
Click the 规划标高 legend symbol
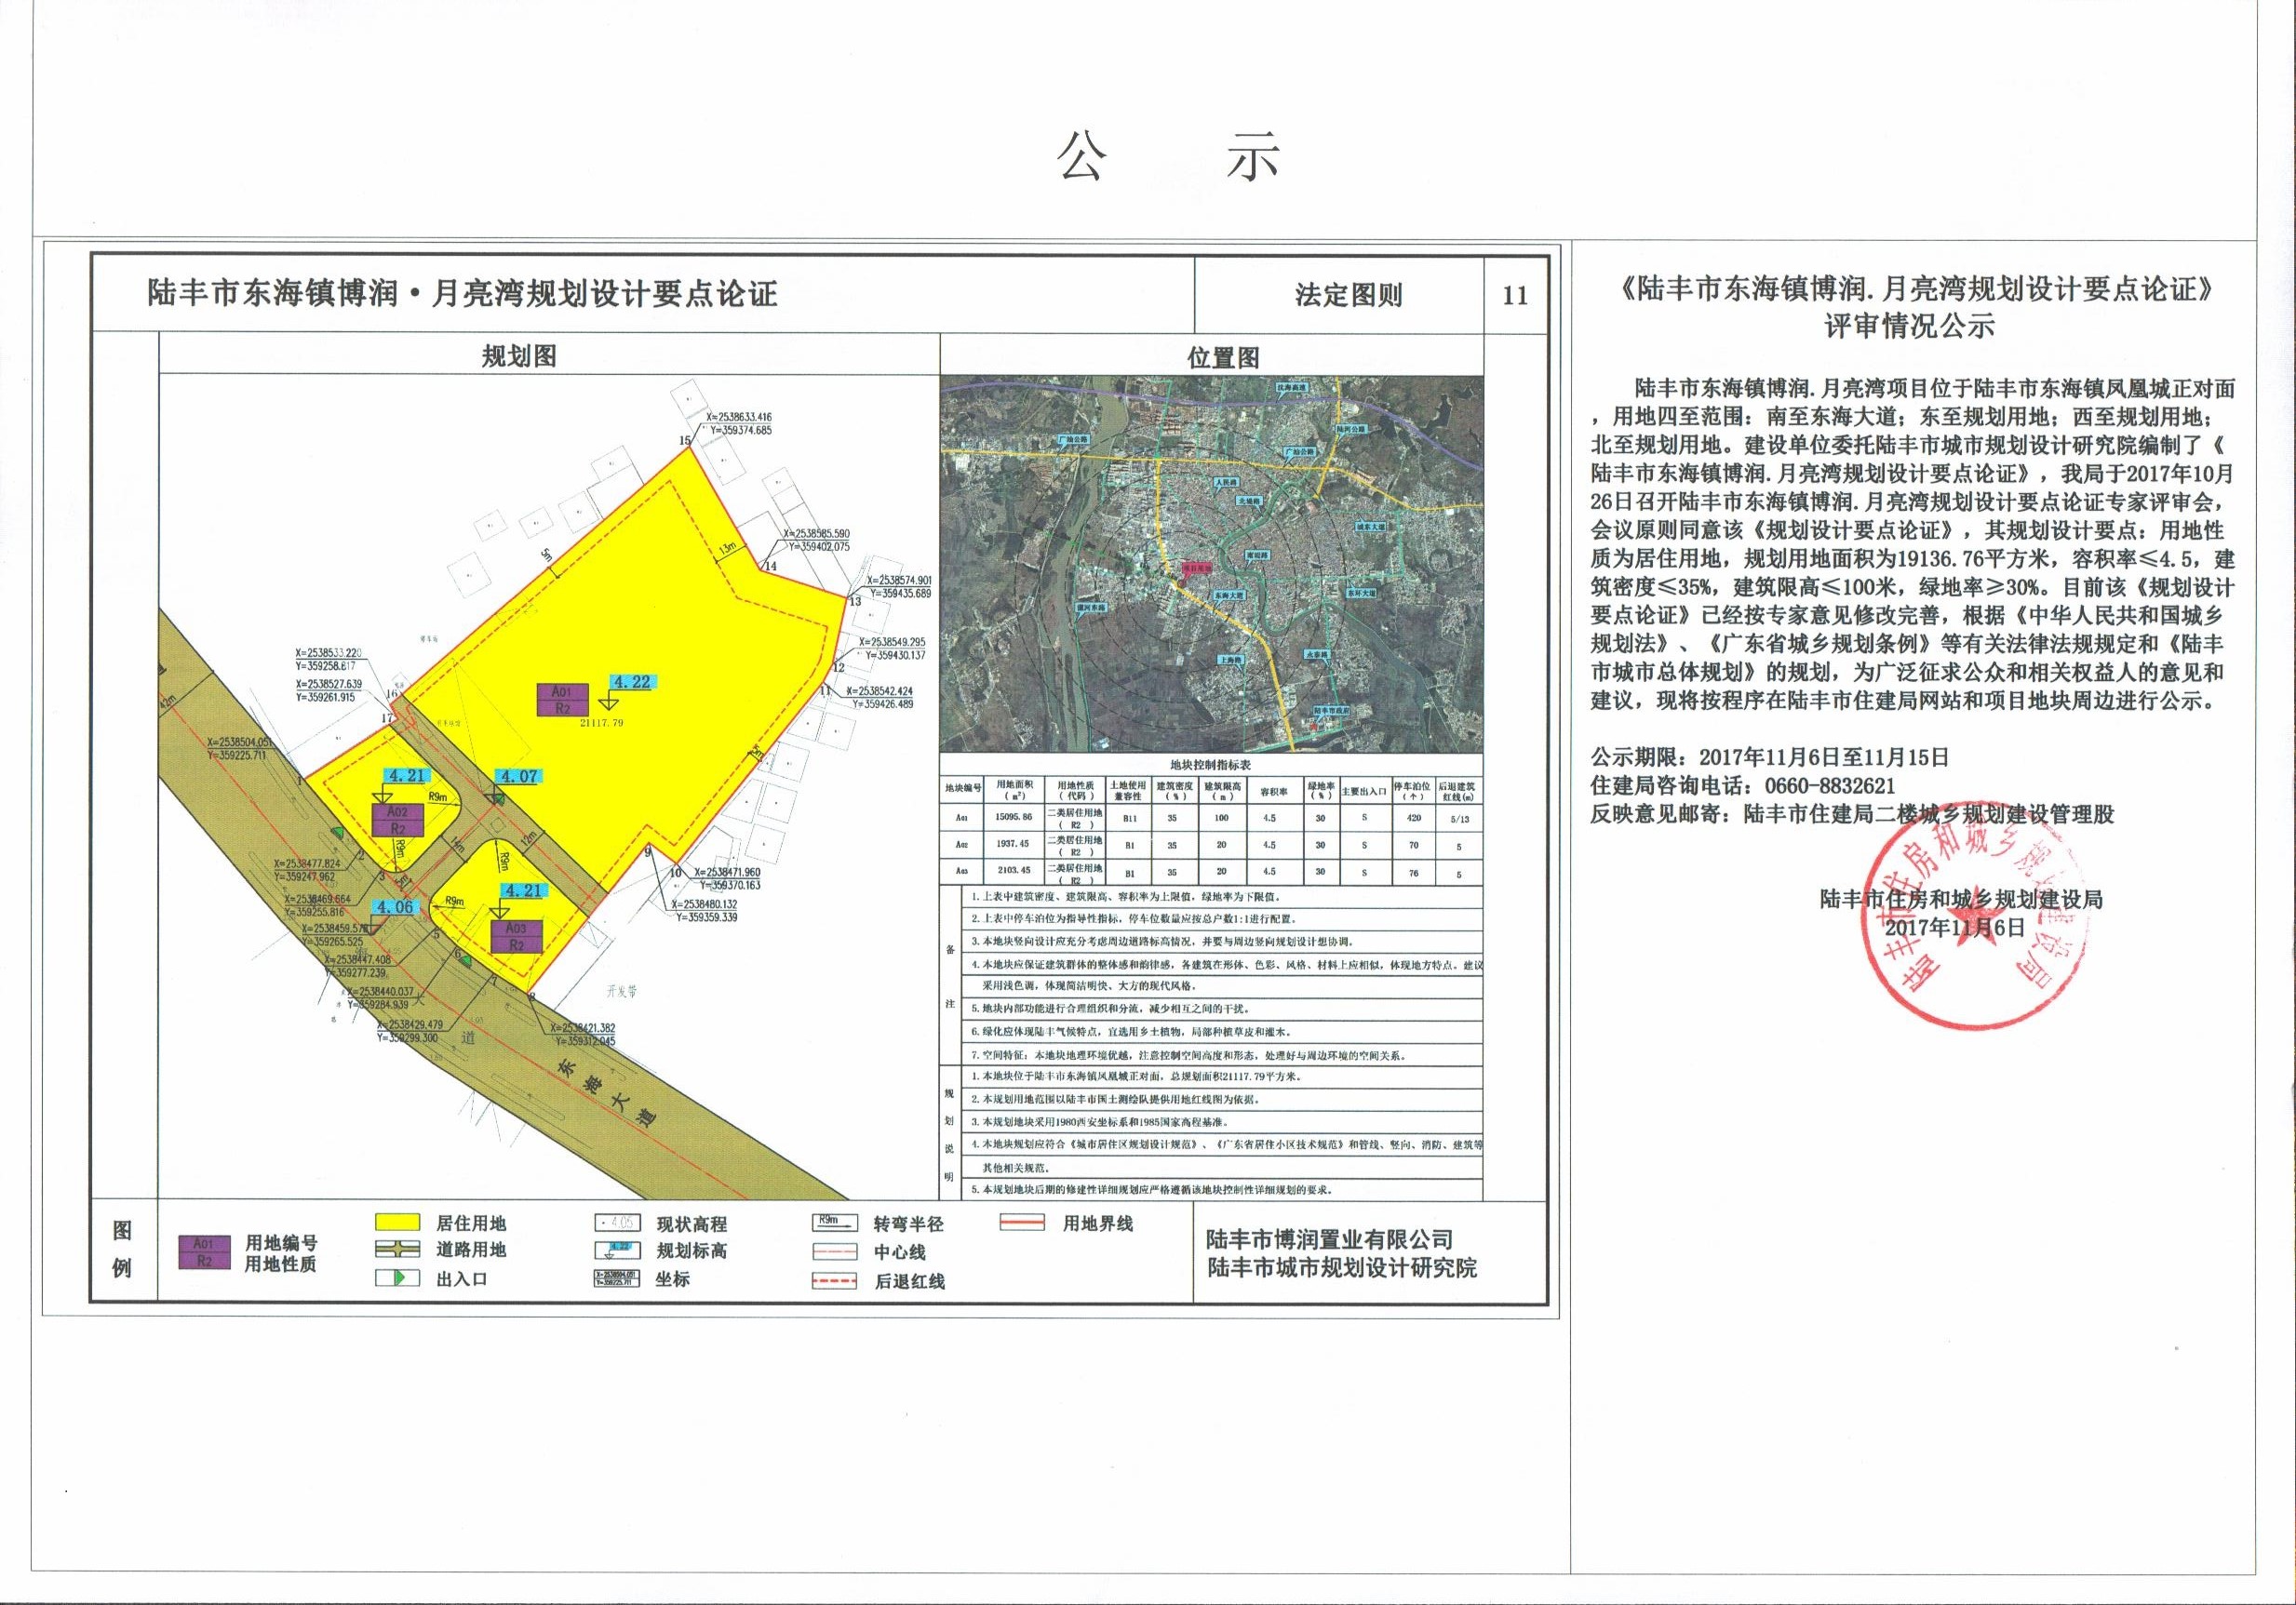(x=617, y=1250)
